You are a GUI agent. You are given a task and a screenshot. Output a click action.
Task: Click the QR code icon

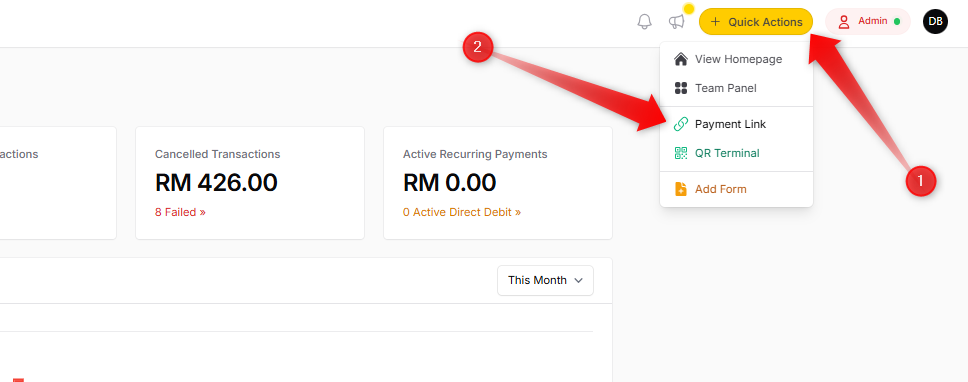tap(680, 153)
